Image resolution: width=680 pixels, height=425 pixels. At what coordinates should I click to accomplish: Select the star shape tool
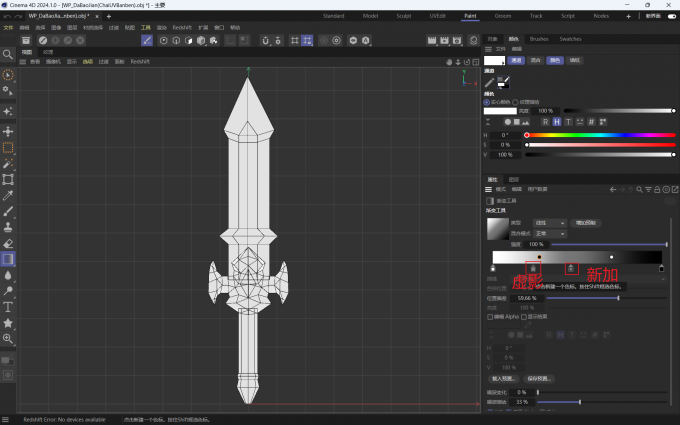pos(8,323)
